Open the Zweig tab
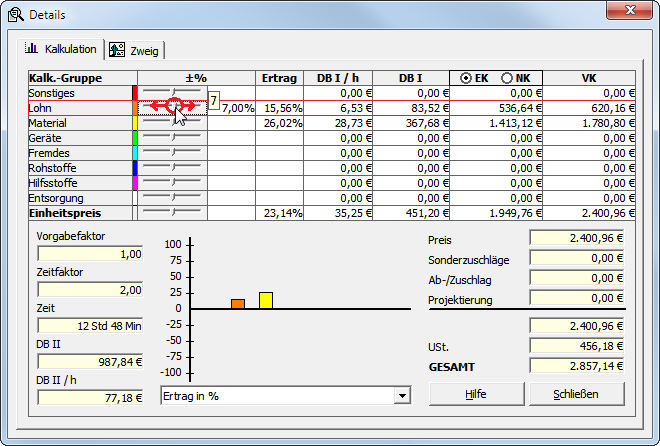The image size is (660, 446). [136, 50]
